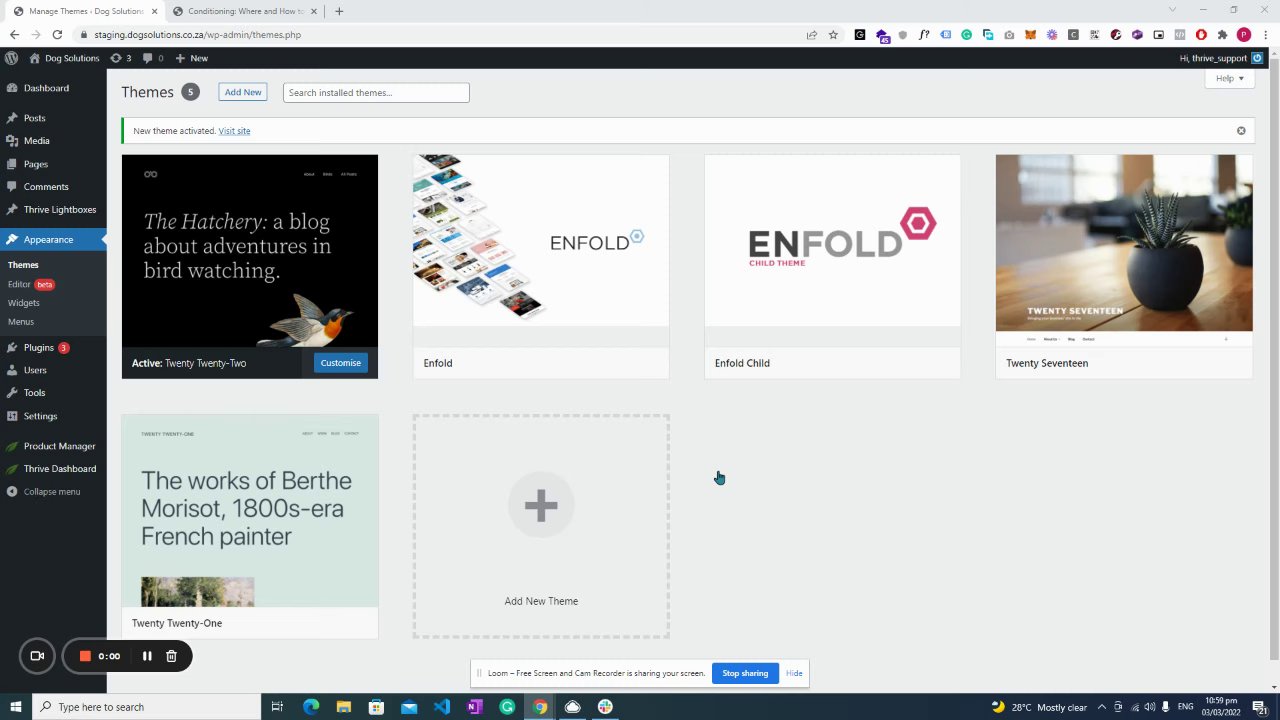Select the Twenty Twenty-Two theme thumbnail
The width and height of the screenshot is (1280, 720).
tap(250, 251)
